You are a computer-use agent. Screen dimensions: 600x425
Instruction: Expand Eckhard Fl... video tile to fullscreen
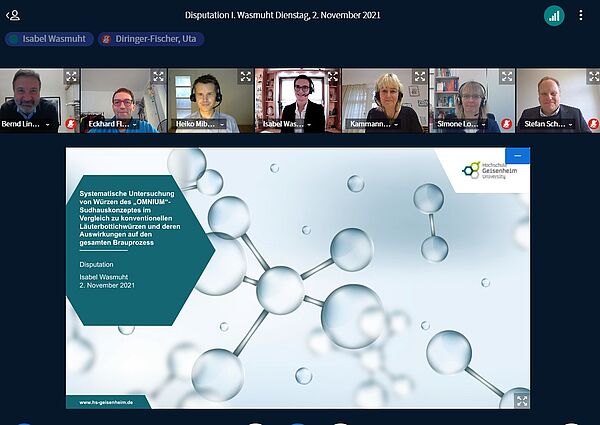(x=158, y=76)
